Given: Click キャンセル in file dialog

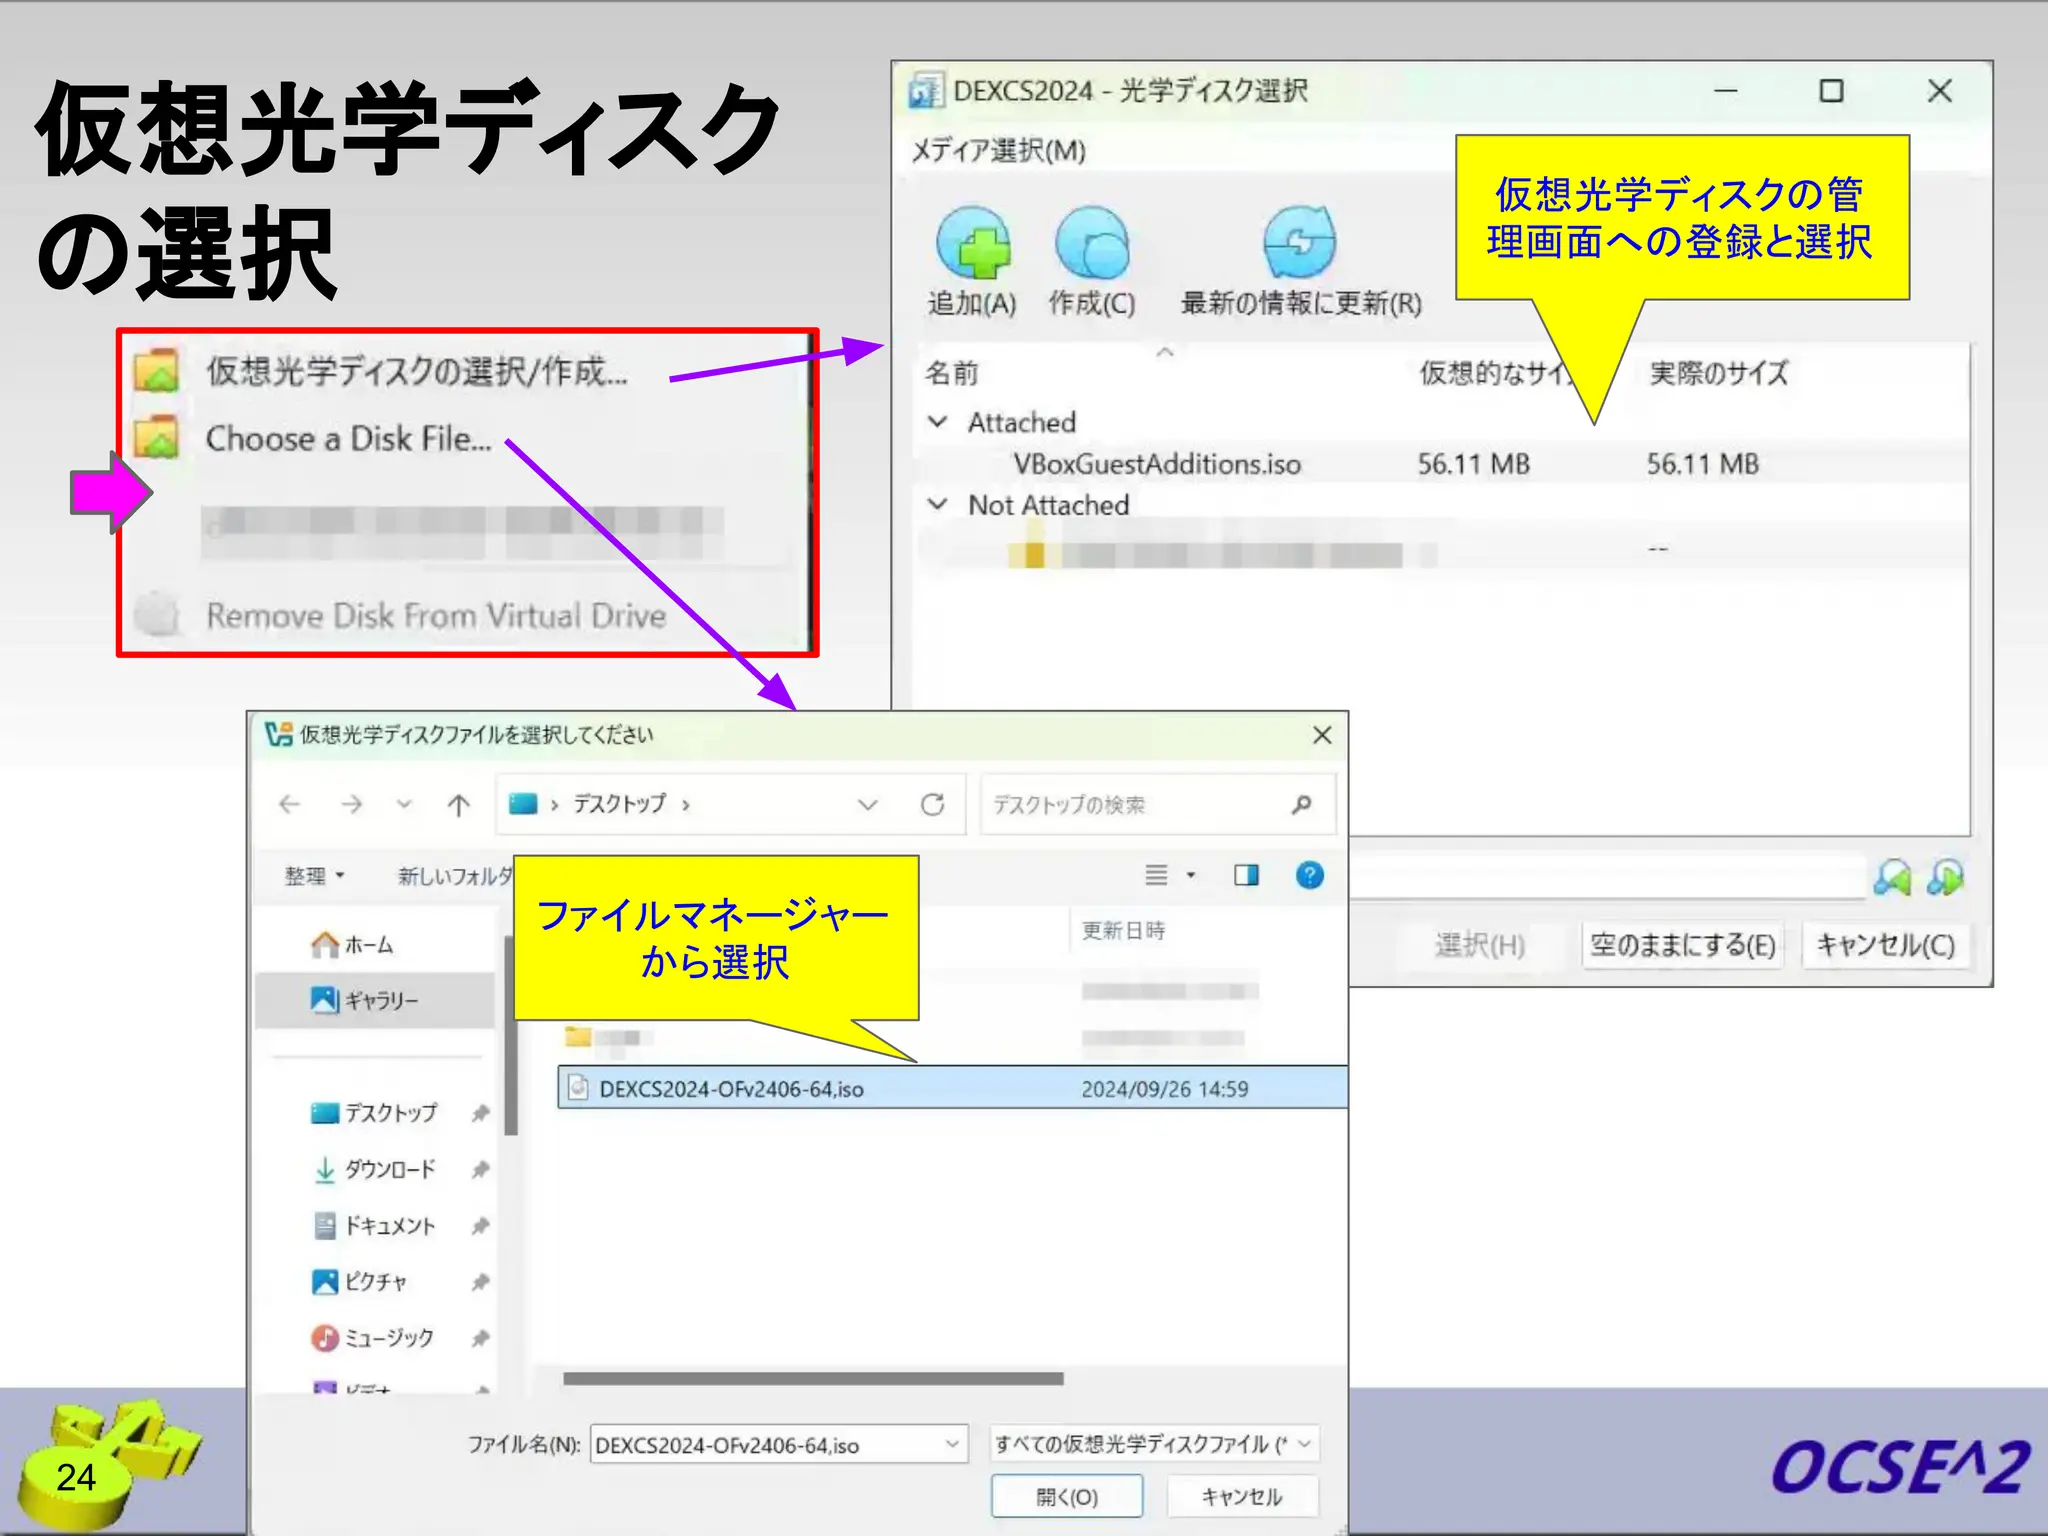Looking at the screenshot, I should tap(1242, 1497).
